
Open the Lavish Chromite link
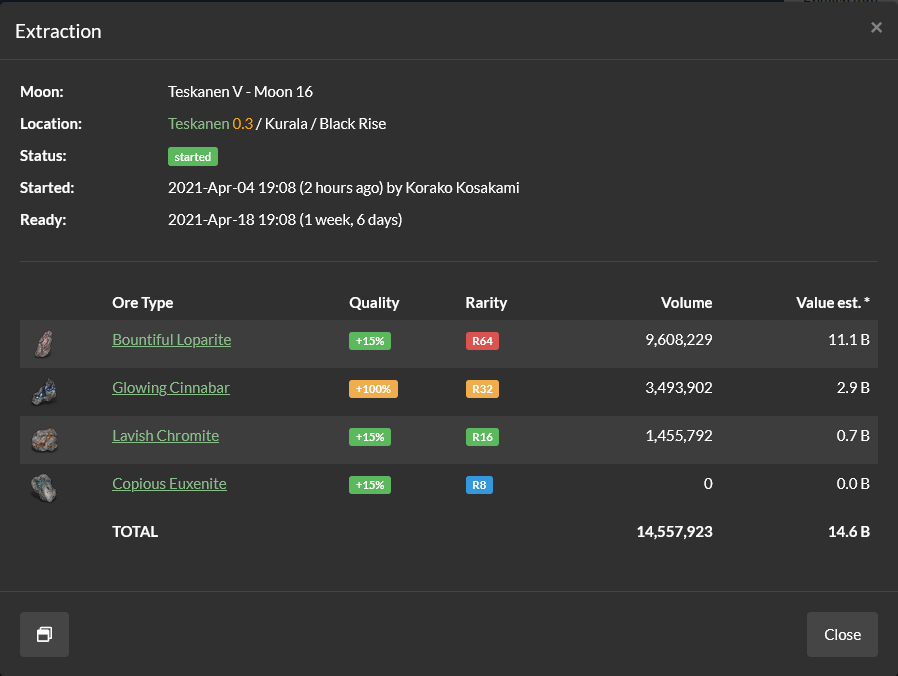165,436
